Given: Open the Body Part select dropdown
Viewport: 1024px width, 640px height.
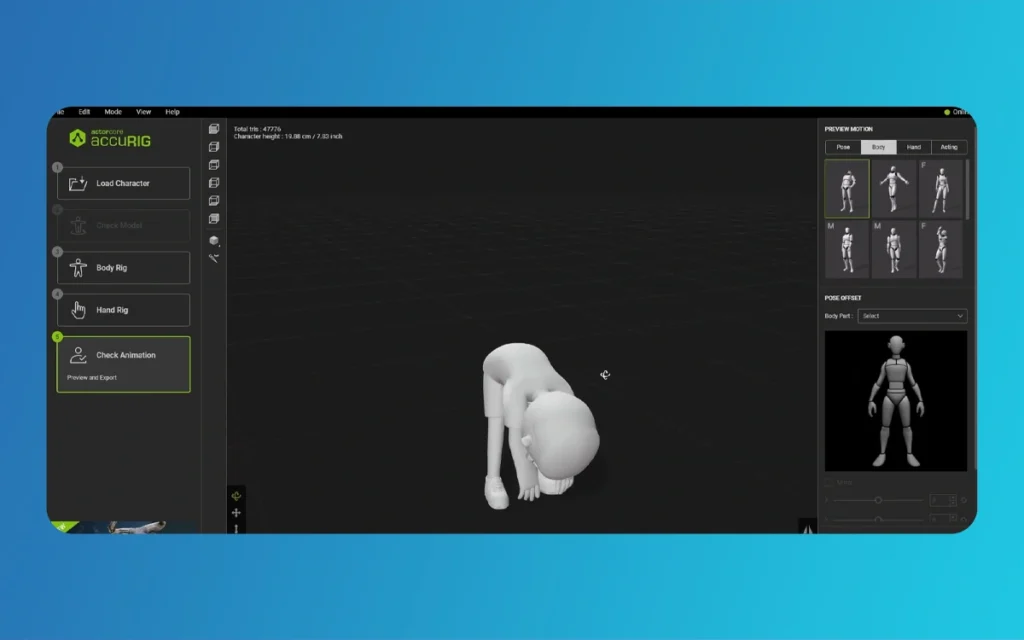Looking at the screenshot, I should tap(913, 316).
